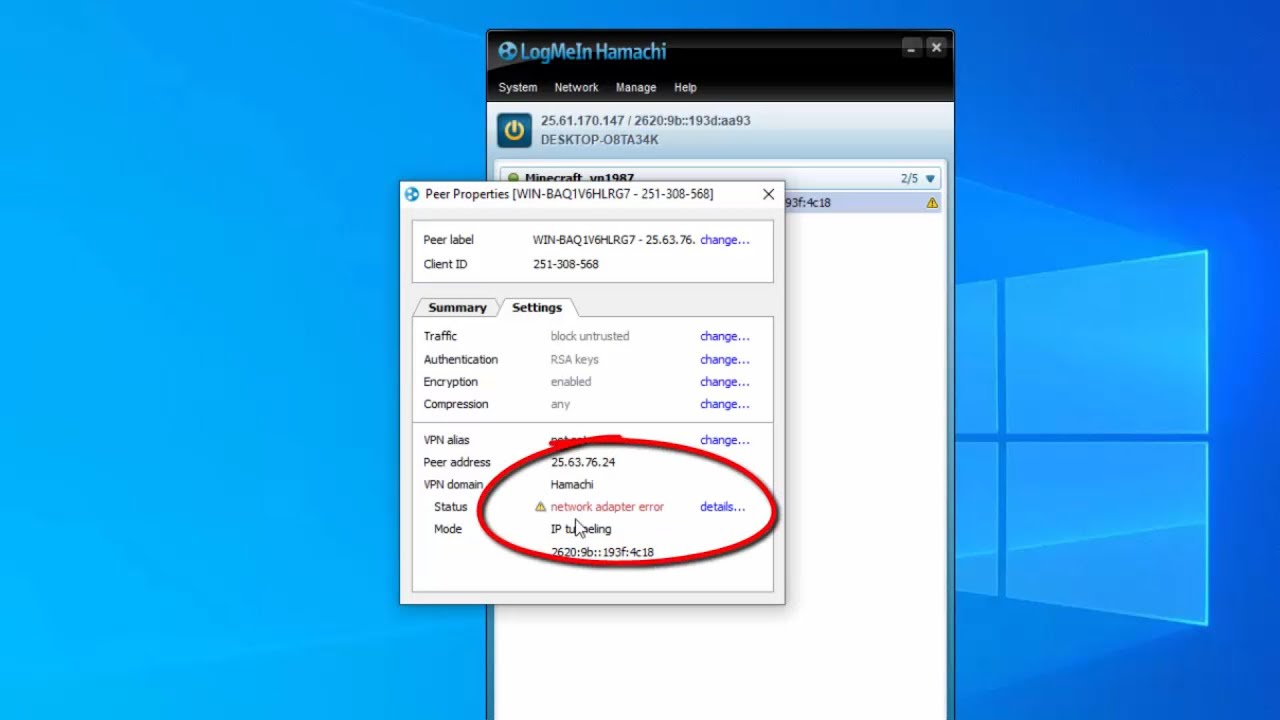The height and width of the screenshot is (720, 1280).
Task: Switch to the Settings tab
Action: 537,308
